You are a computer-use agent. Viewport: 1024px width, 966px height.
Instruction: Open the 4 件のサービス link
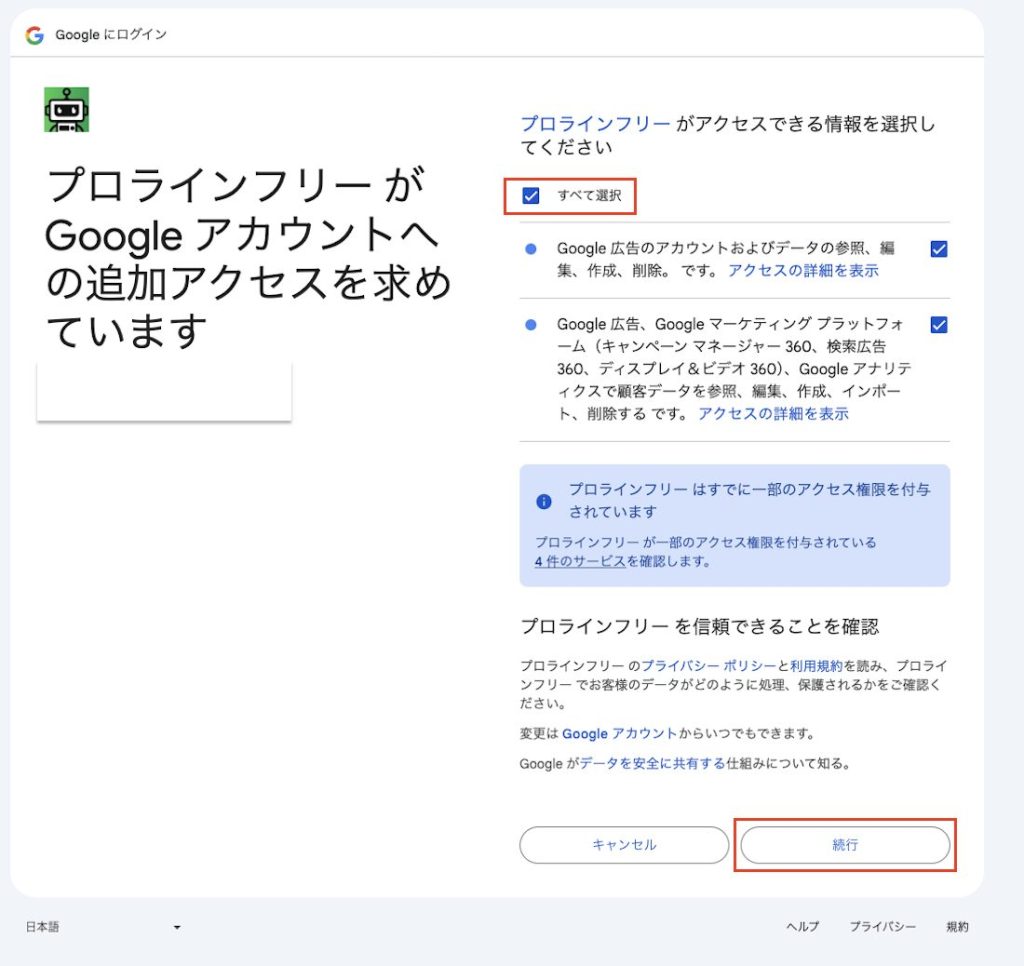click(x=580, y=561)
